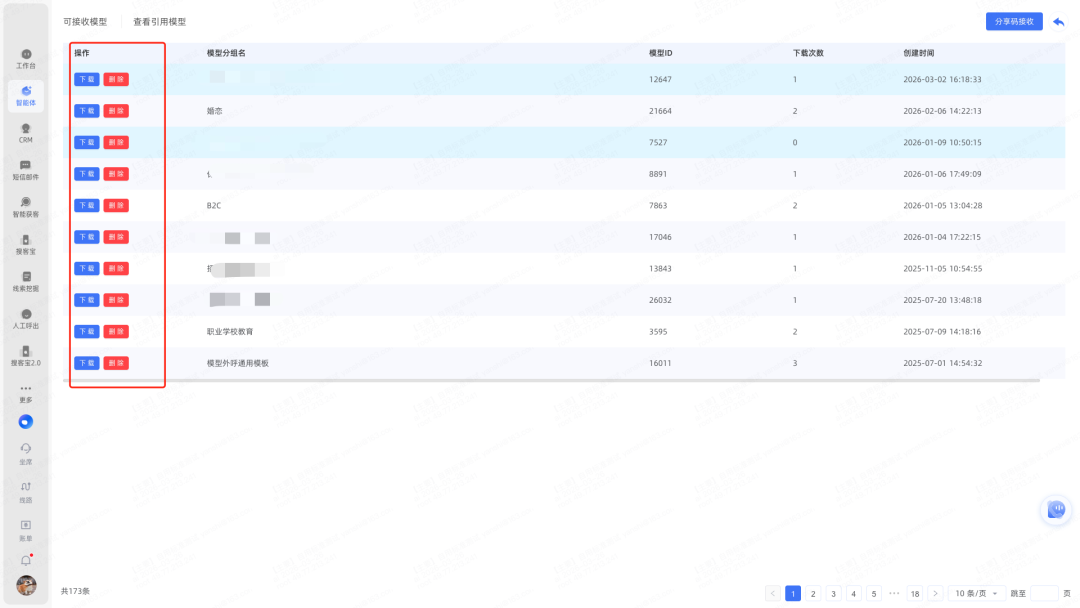Click 下载 for 模型外呼通用模板 row

86,363
